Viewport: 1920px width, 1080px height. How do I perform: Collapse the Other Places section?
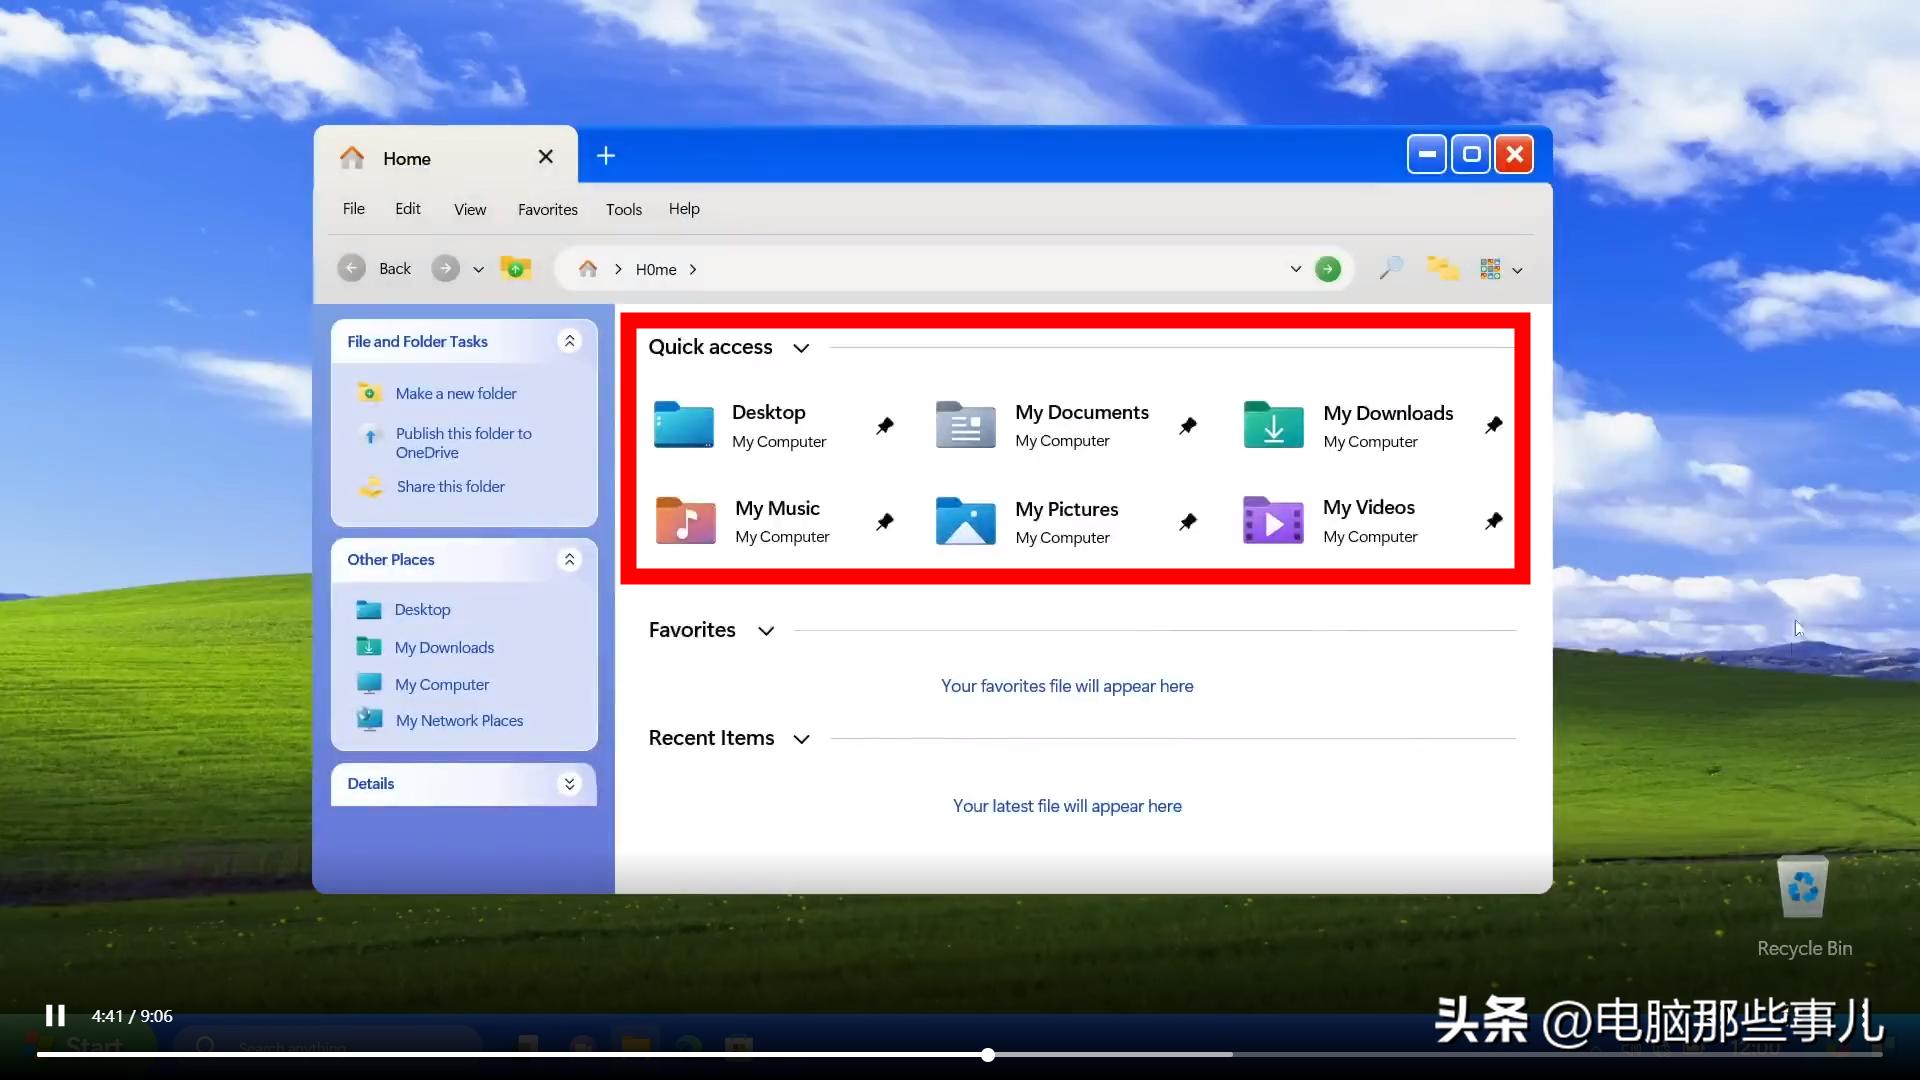[569, 560]
